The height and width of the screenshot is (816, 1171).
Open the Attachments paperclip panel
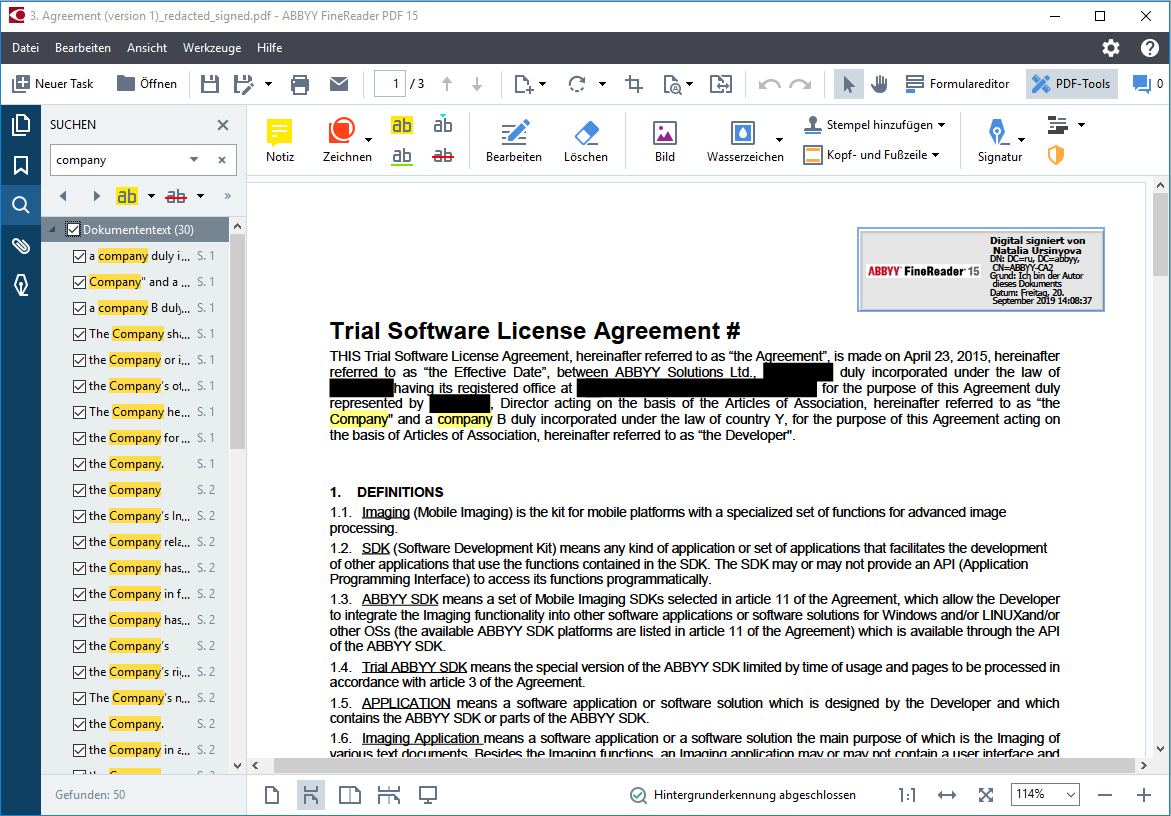[21, 246]
